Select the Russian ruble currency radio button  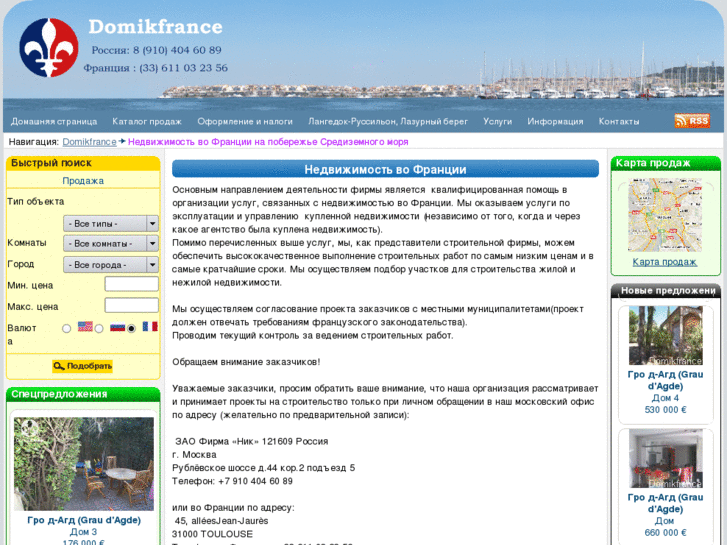[x=99, y=328]
